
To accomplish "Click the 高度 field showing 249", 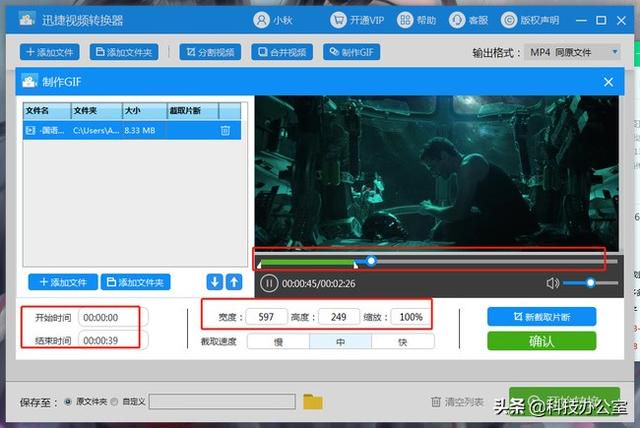I will coord(339,317).
